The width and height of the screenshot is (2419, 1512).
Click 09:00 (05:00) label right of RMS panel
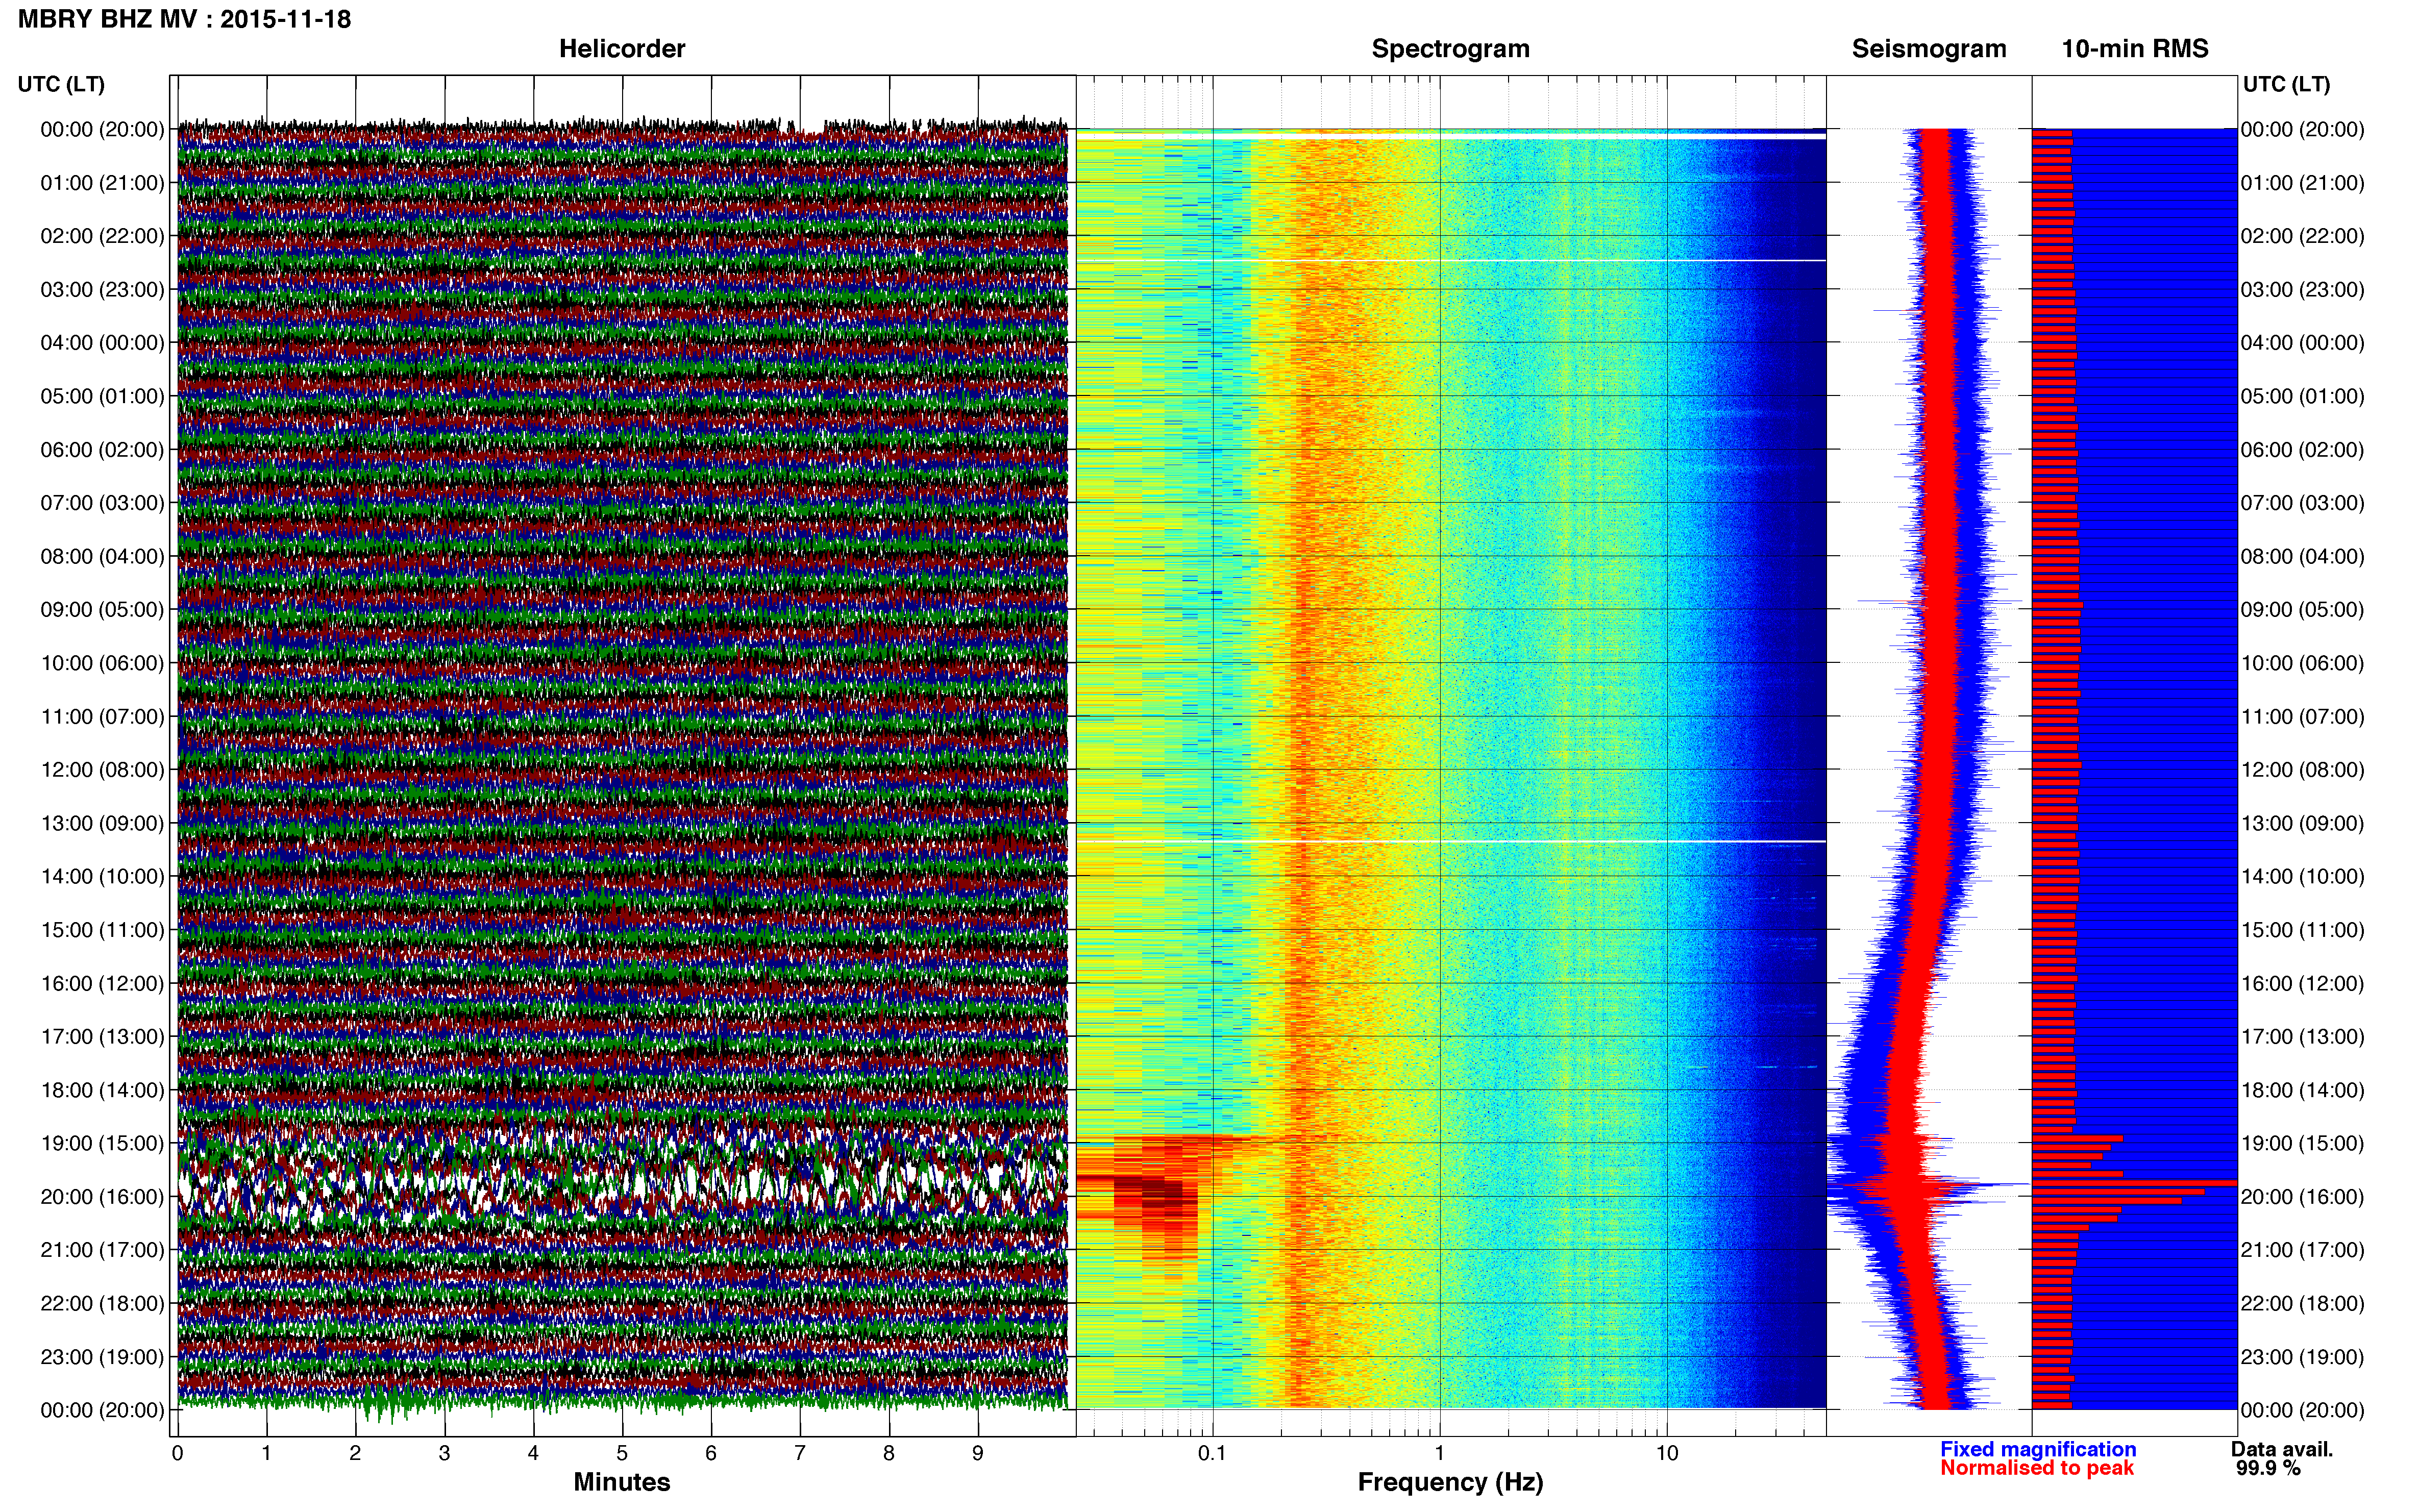tap(2302, 610)
